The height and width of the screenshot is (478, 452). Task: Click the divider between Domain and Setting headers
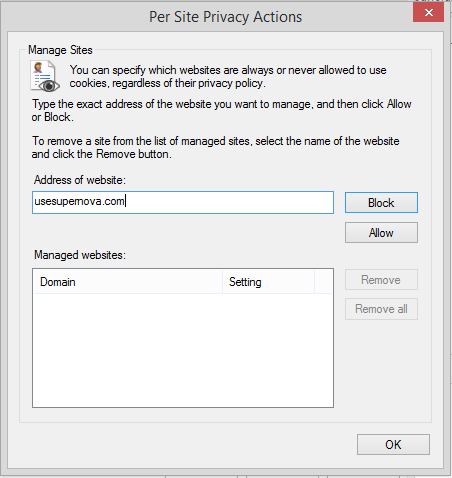point(222,282)
